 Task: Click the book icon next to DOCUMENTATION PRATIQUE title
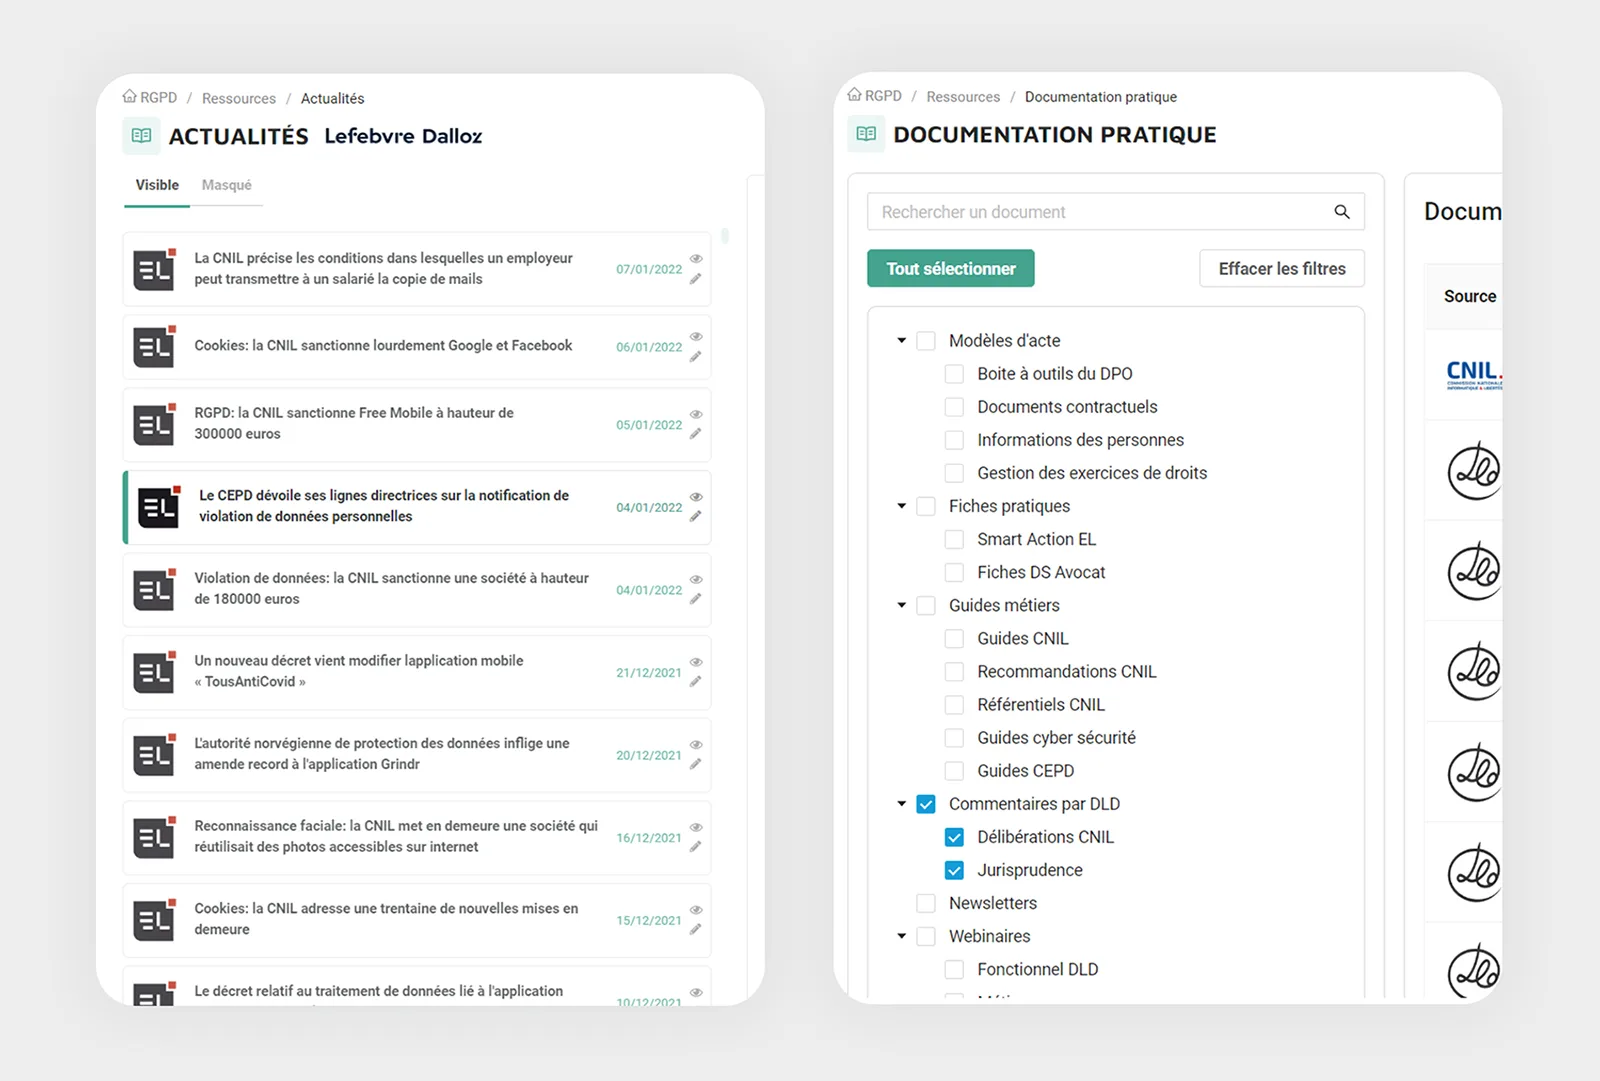tap(866, 134)
